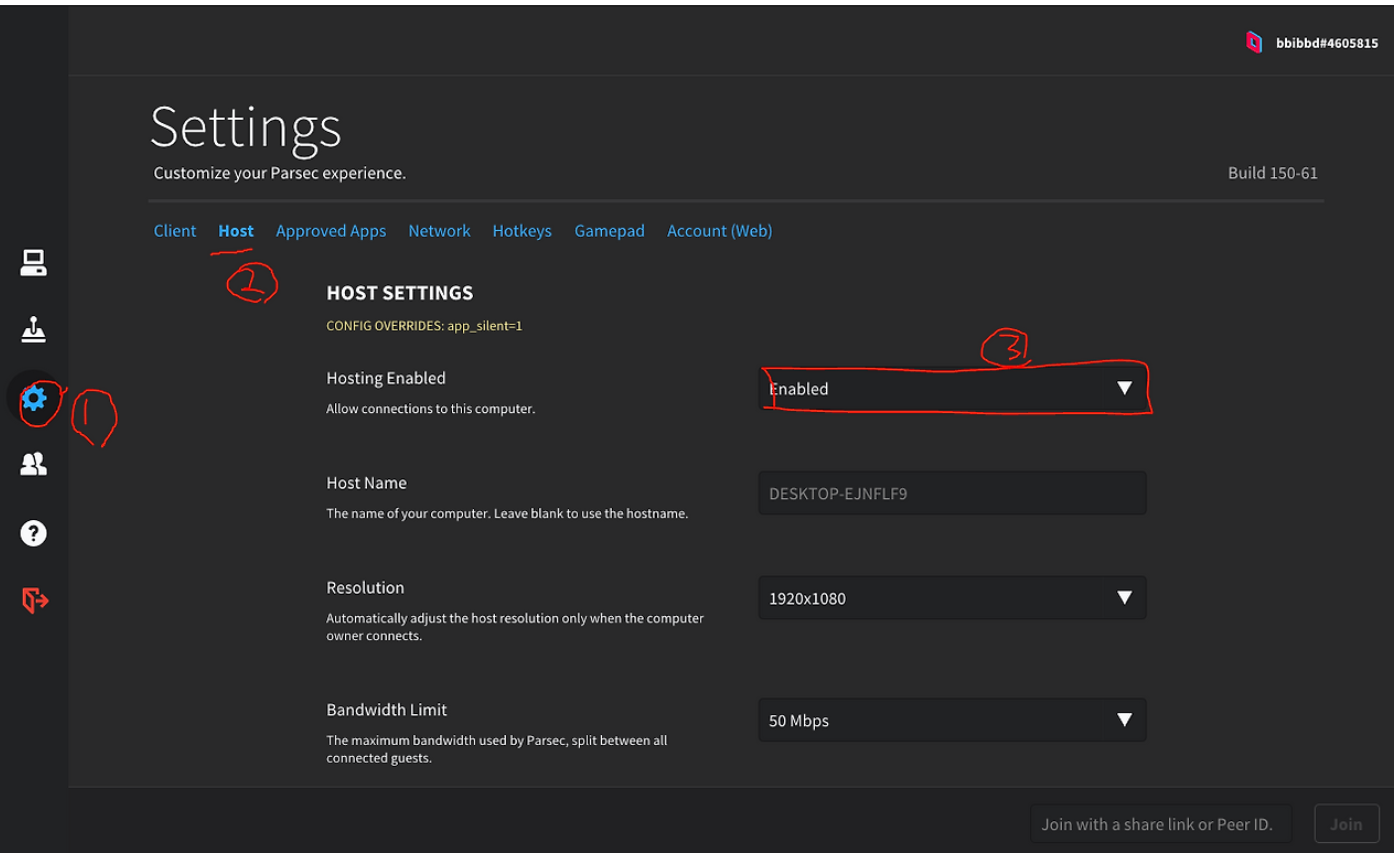The height and width of the screenshot is (854, 1394).
Task: Open the Network tab
Action: click(x=439, y=231)
